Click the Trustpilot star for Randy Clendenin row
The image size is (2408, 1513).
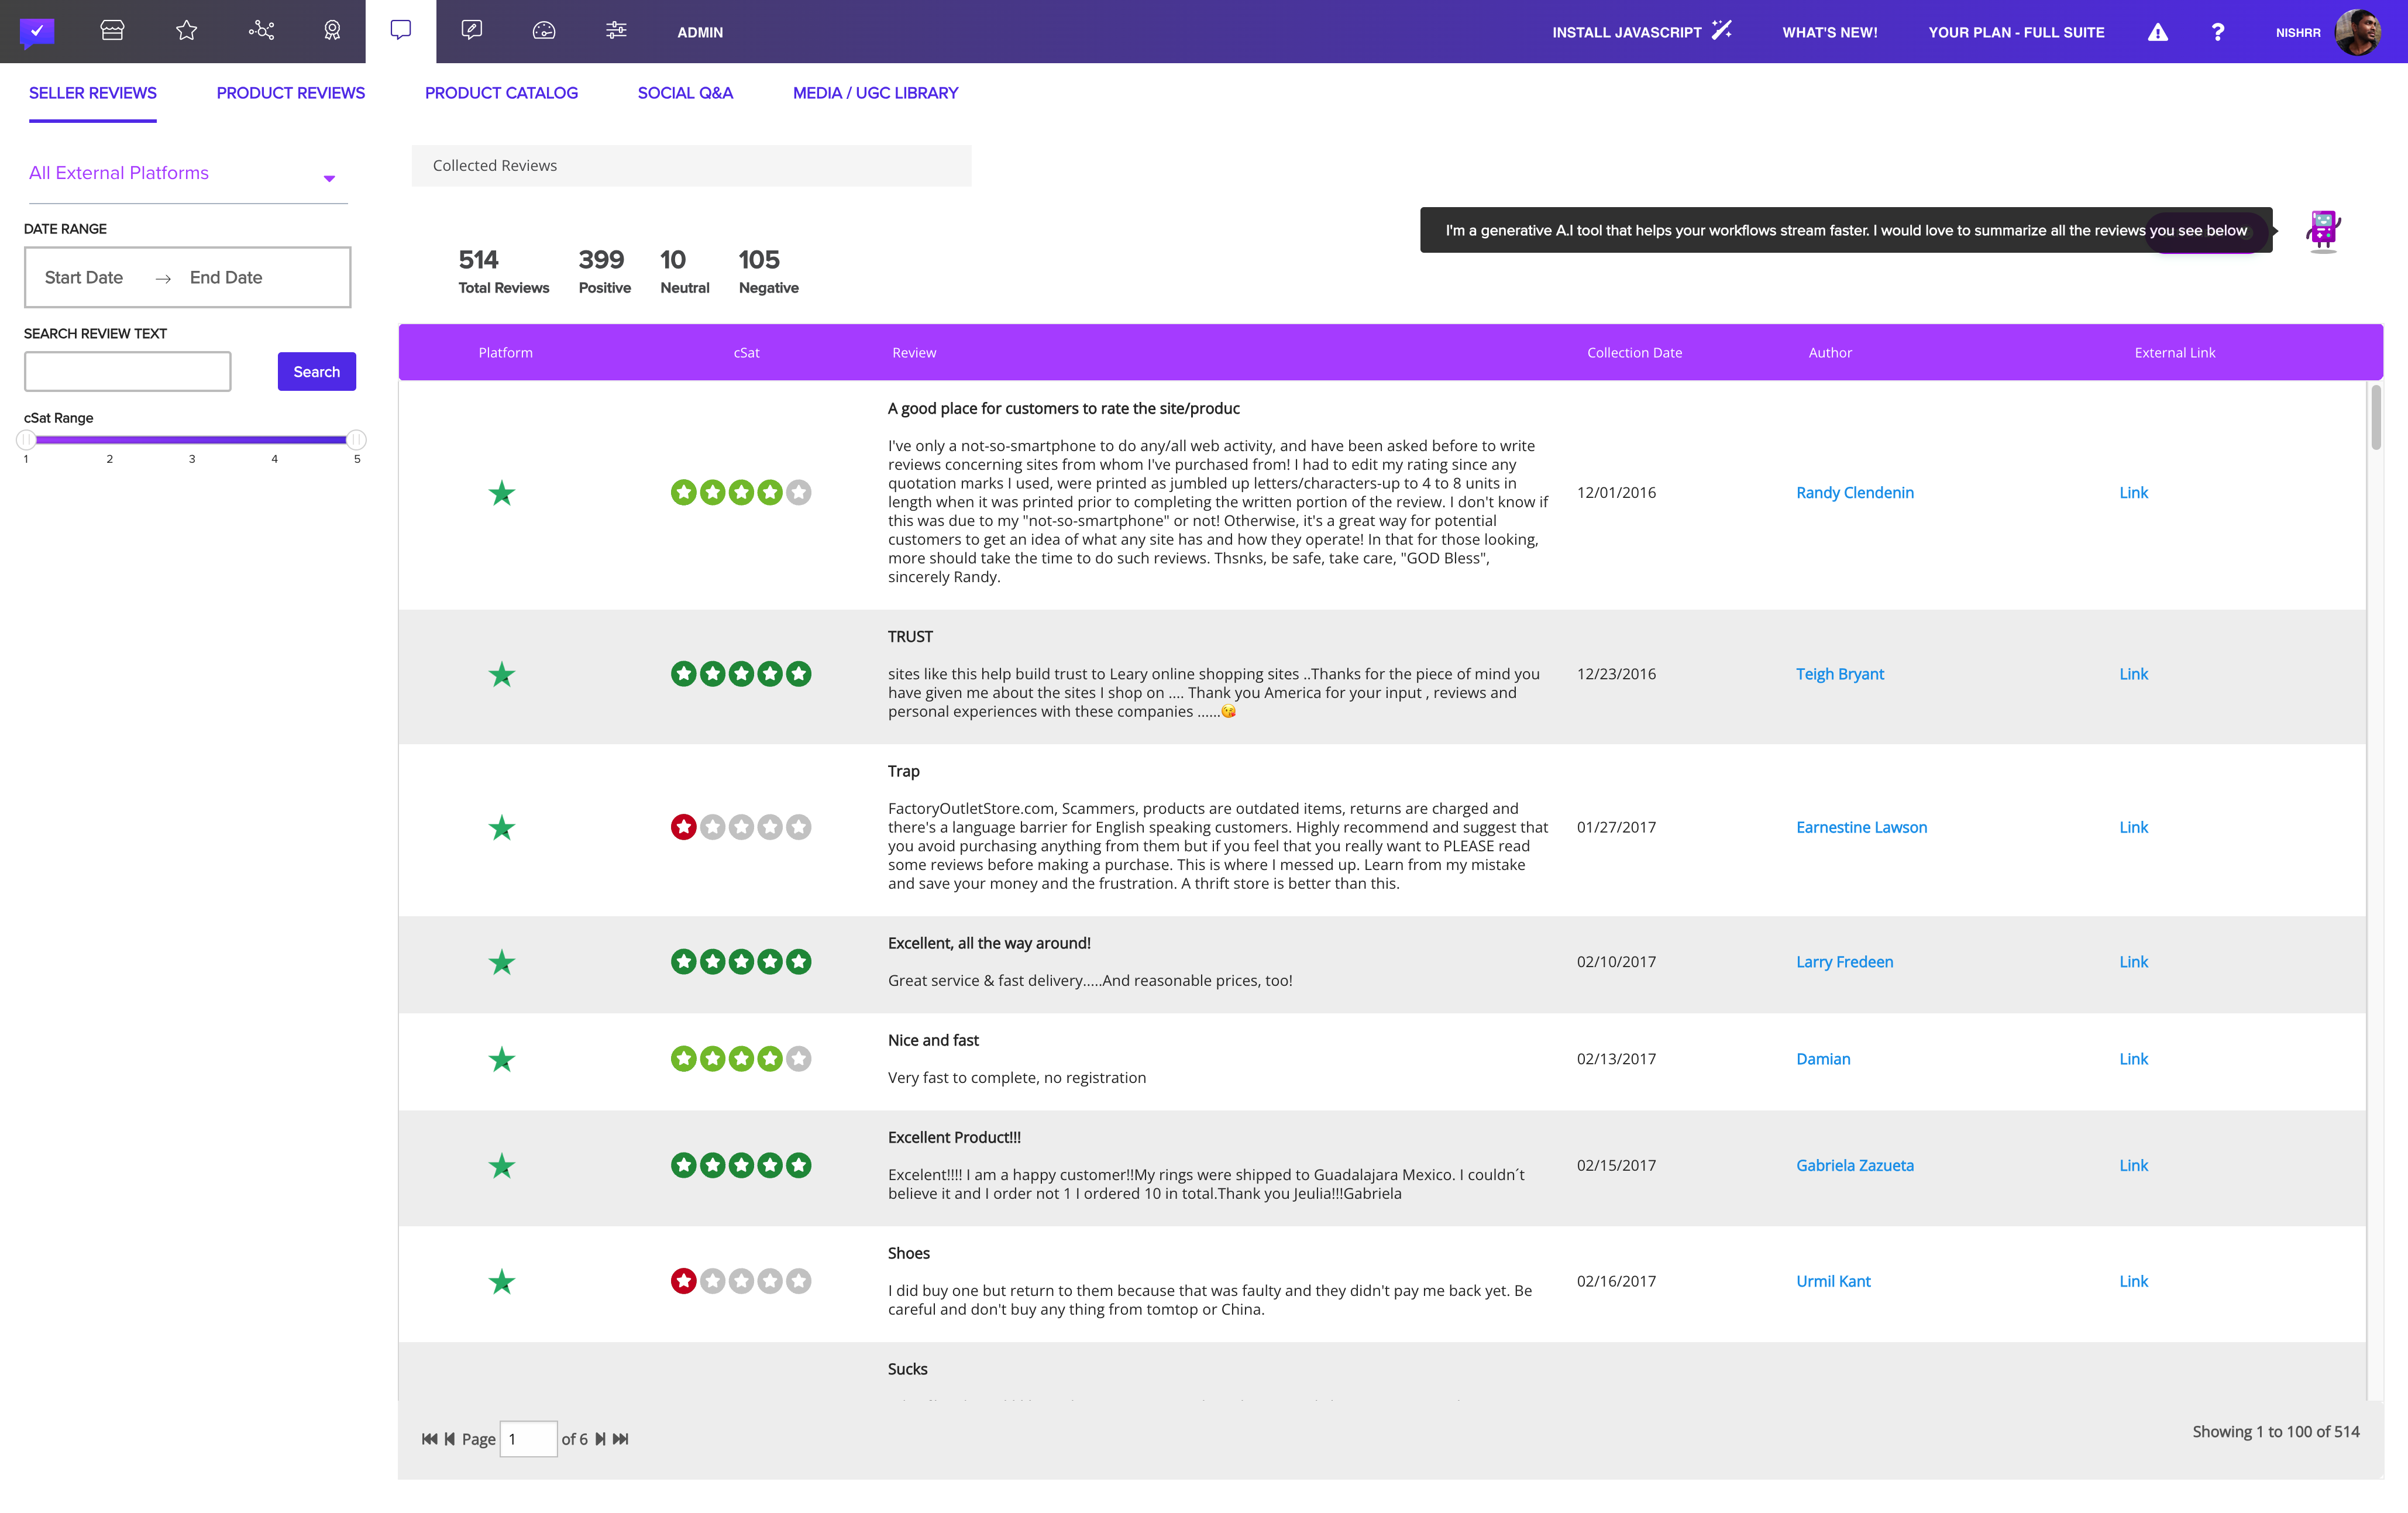point(502,493)
